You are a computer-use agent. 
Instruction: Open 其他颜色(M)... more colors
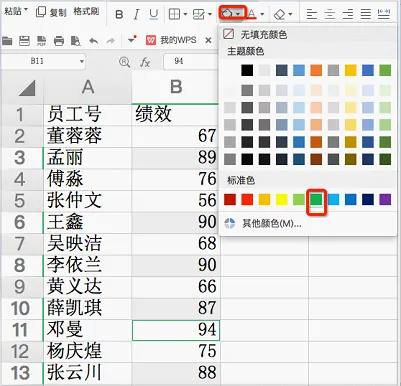(263, 223)
